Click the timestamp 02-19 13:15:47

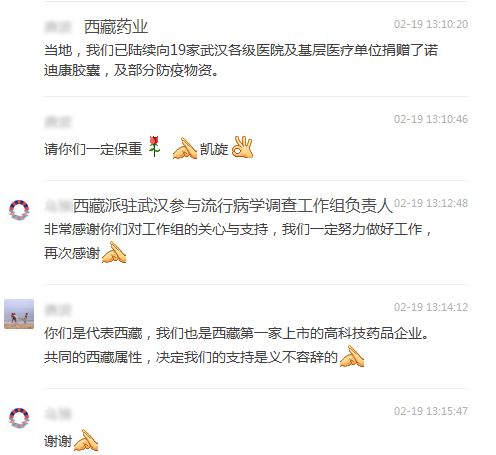tap(431, 411)
